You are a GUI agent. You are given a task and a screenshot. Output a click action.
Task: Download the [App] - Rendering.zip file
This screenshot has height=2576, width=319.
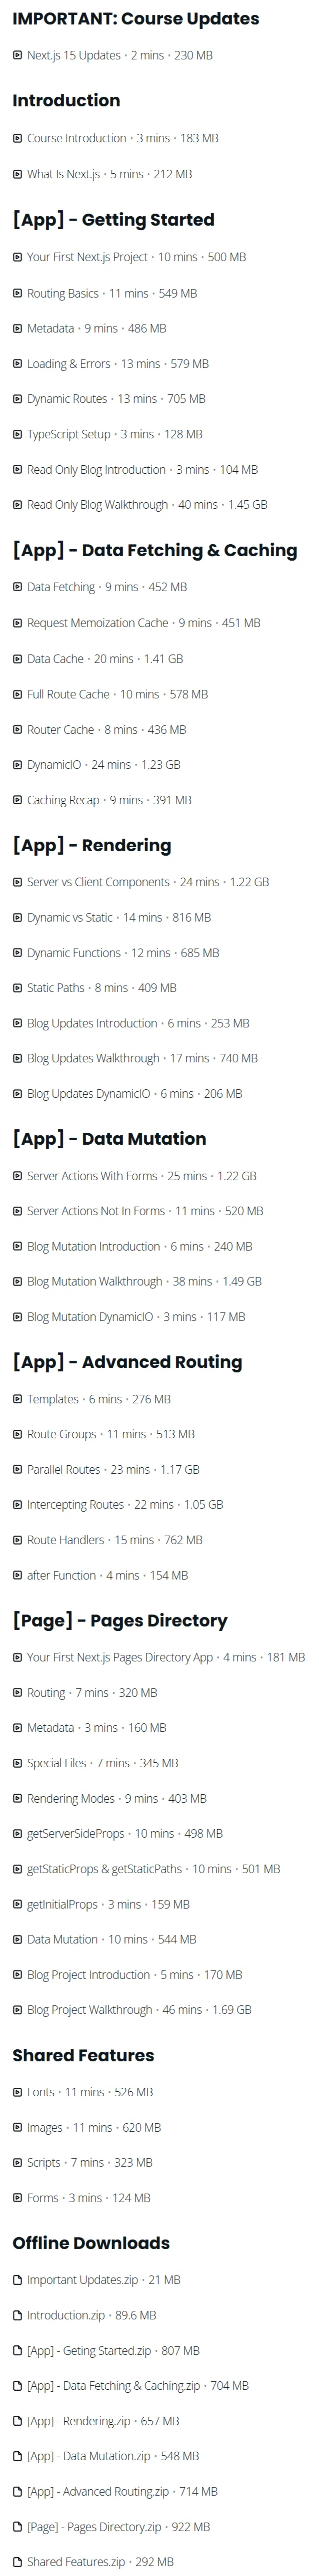click(96, 2421)
